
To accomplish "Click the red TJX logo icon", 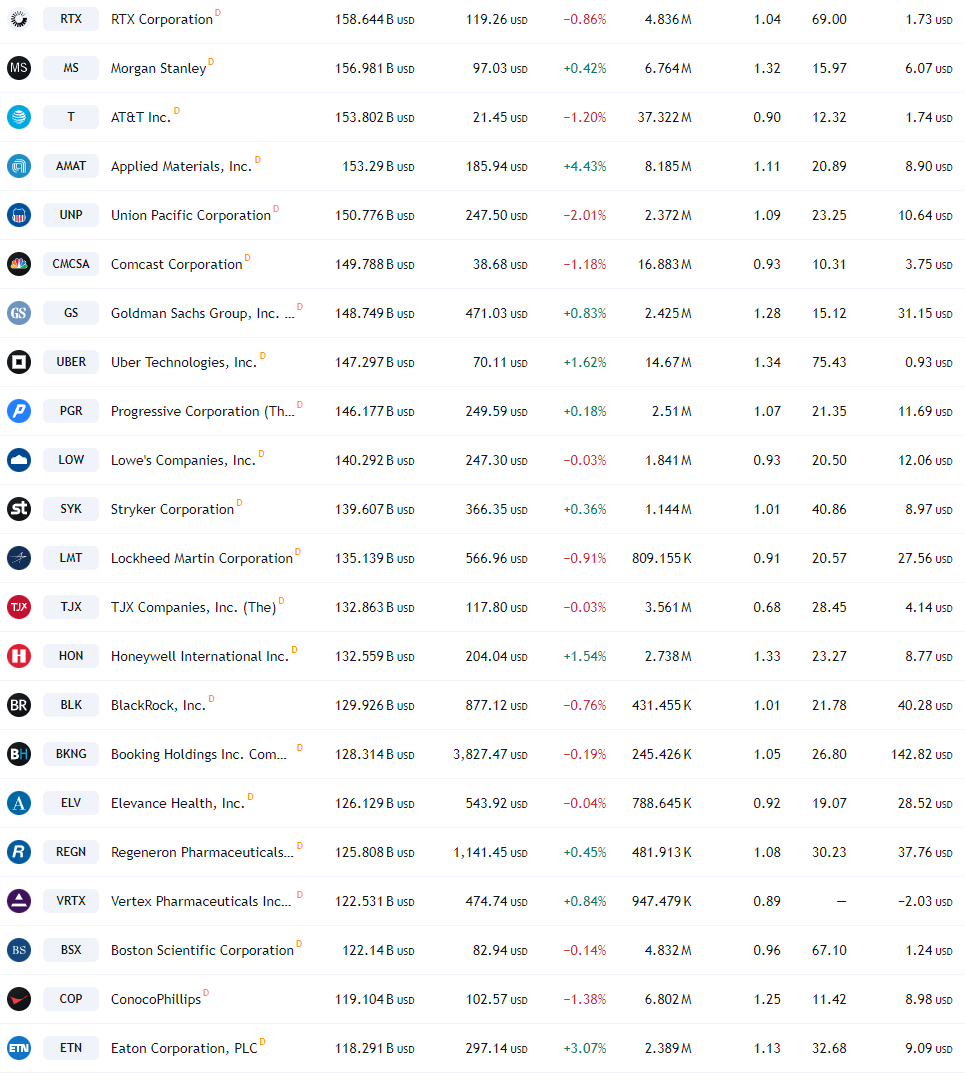I will (19, 607).
